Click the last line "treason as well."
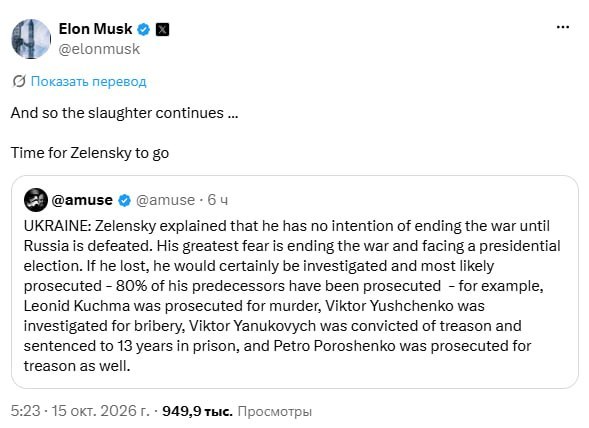589x428 pixels. pos(77,366)
